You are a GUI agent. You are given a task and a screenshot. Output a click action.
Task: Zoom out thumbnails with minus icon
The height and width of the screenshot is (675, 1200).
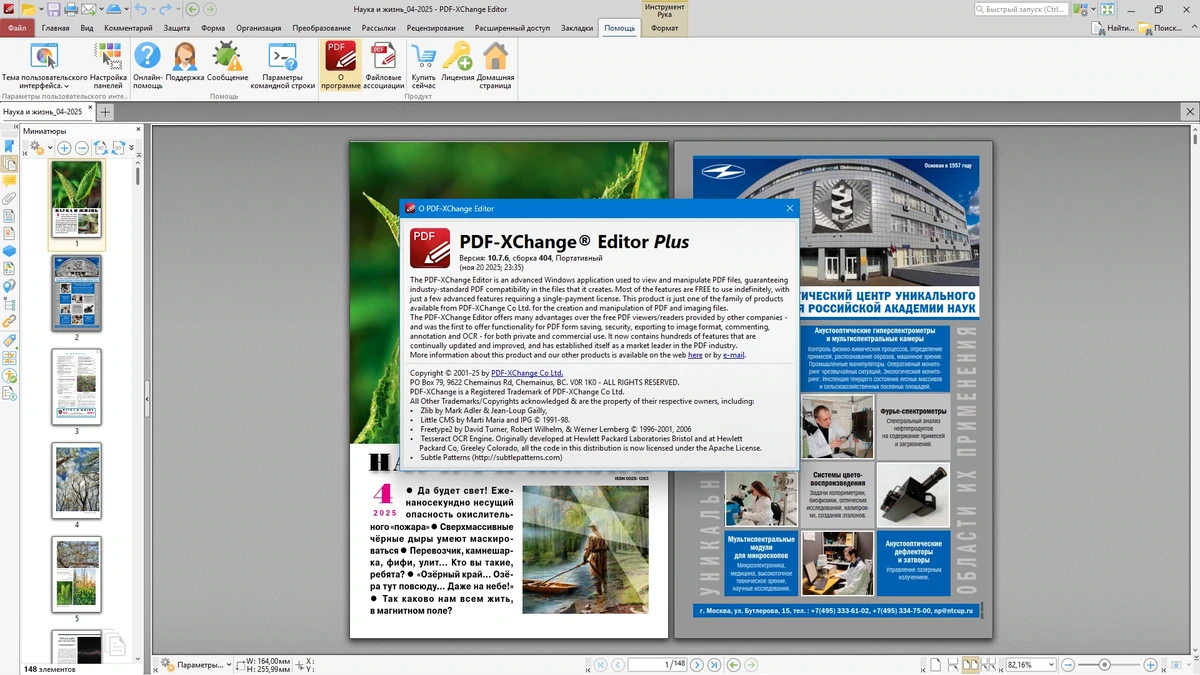[82, 148]
